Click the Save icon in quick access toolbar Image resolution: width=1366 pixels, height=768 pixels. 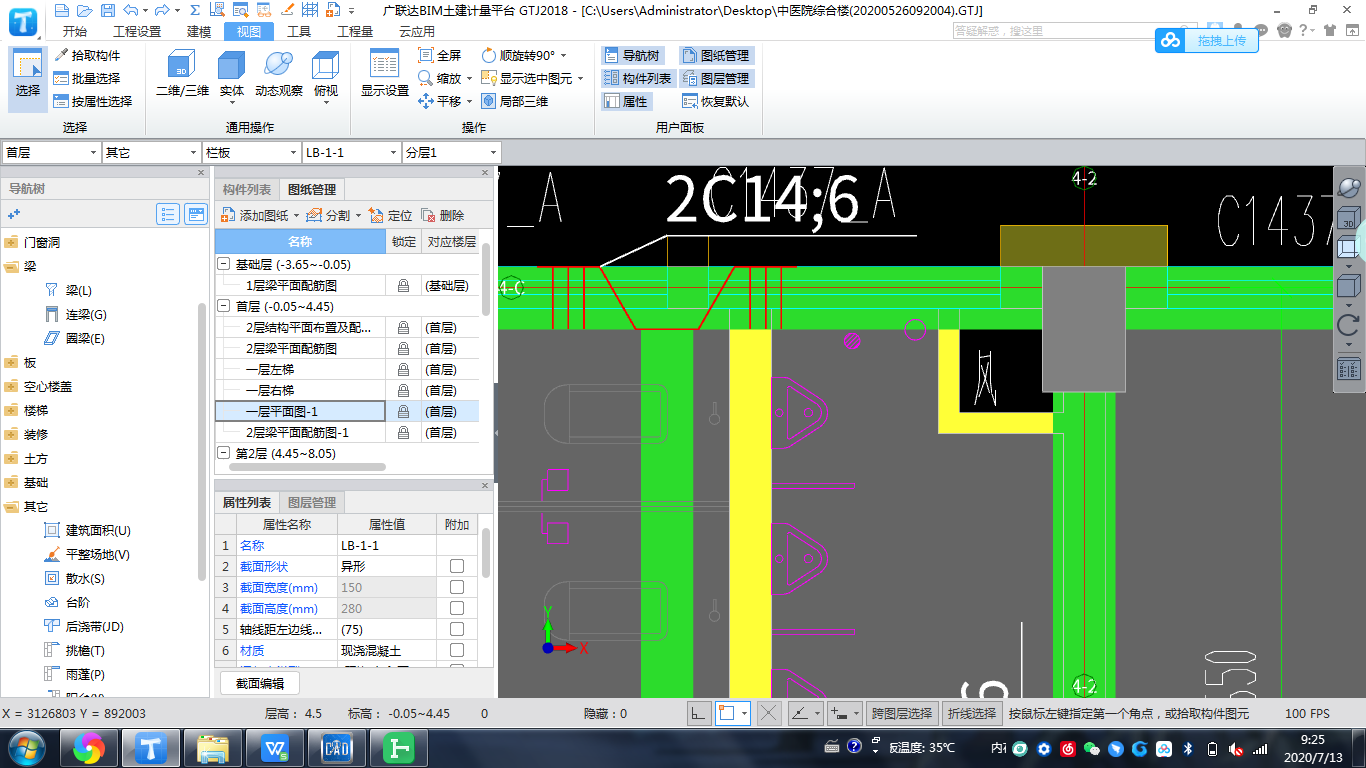[107, 10]
